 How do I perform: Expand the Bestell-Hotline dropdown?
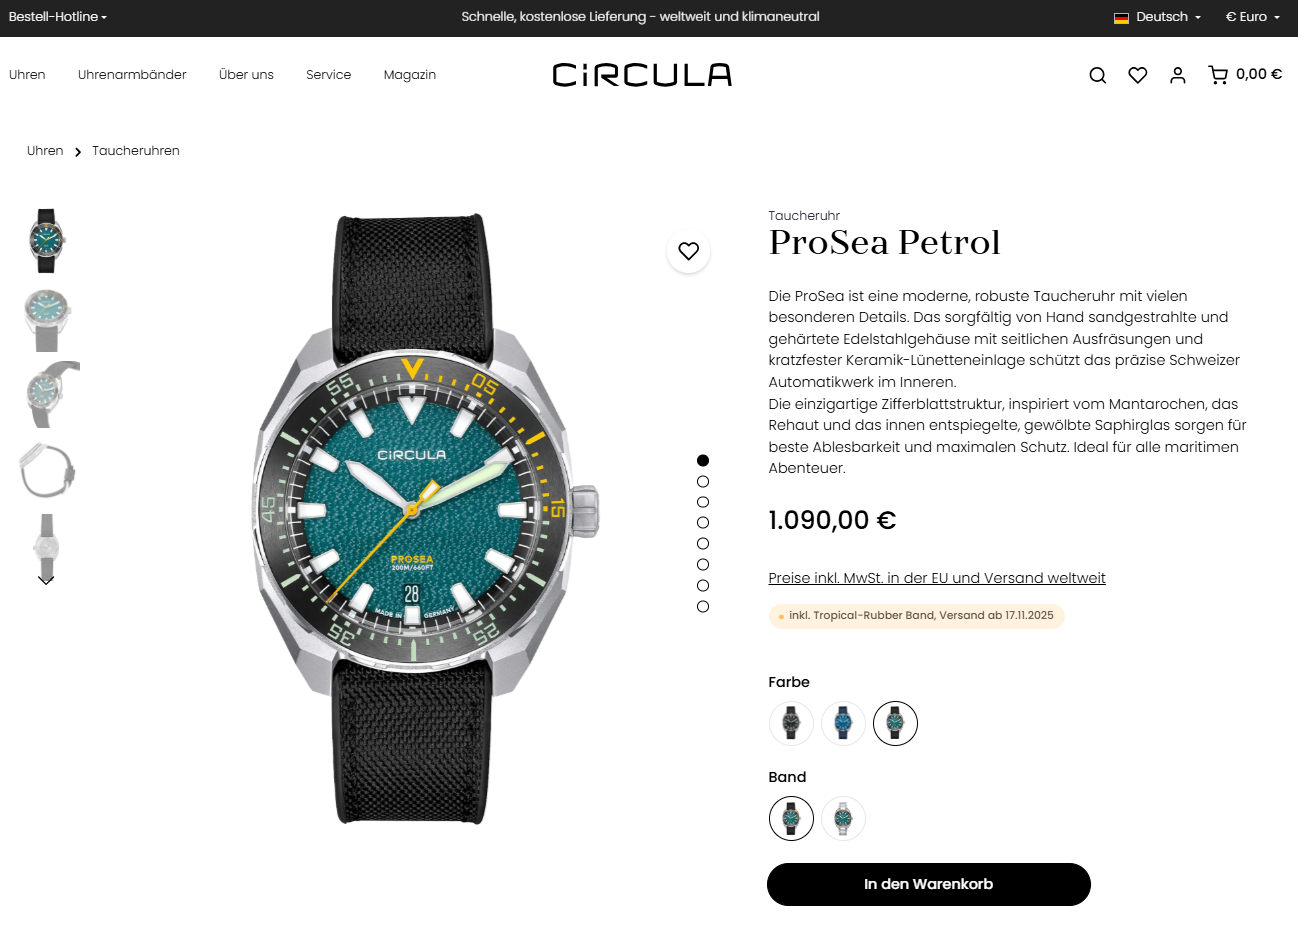[57, 17]
